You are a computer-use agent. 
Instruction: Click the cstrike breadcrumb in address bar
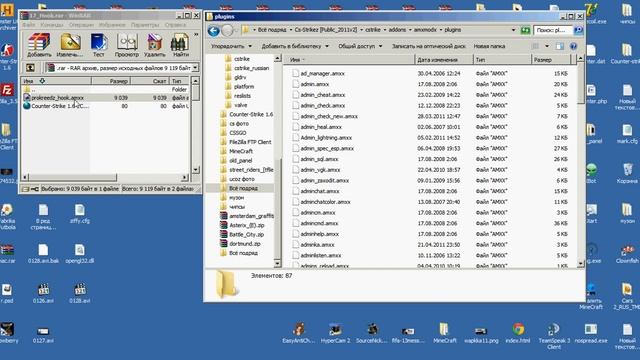click(373, 30)
